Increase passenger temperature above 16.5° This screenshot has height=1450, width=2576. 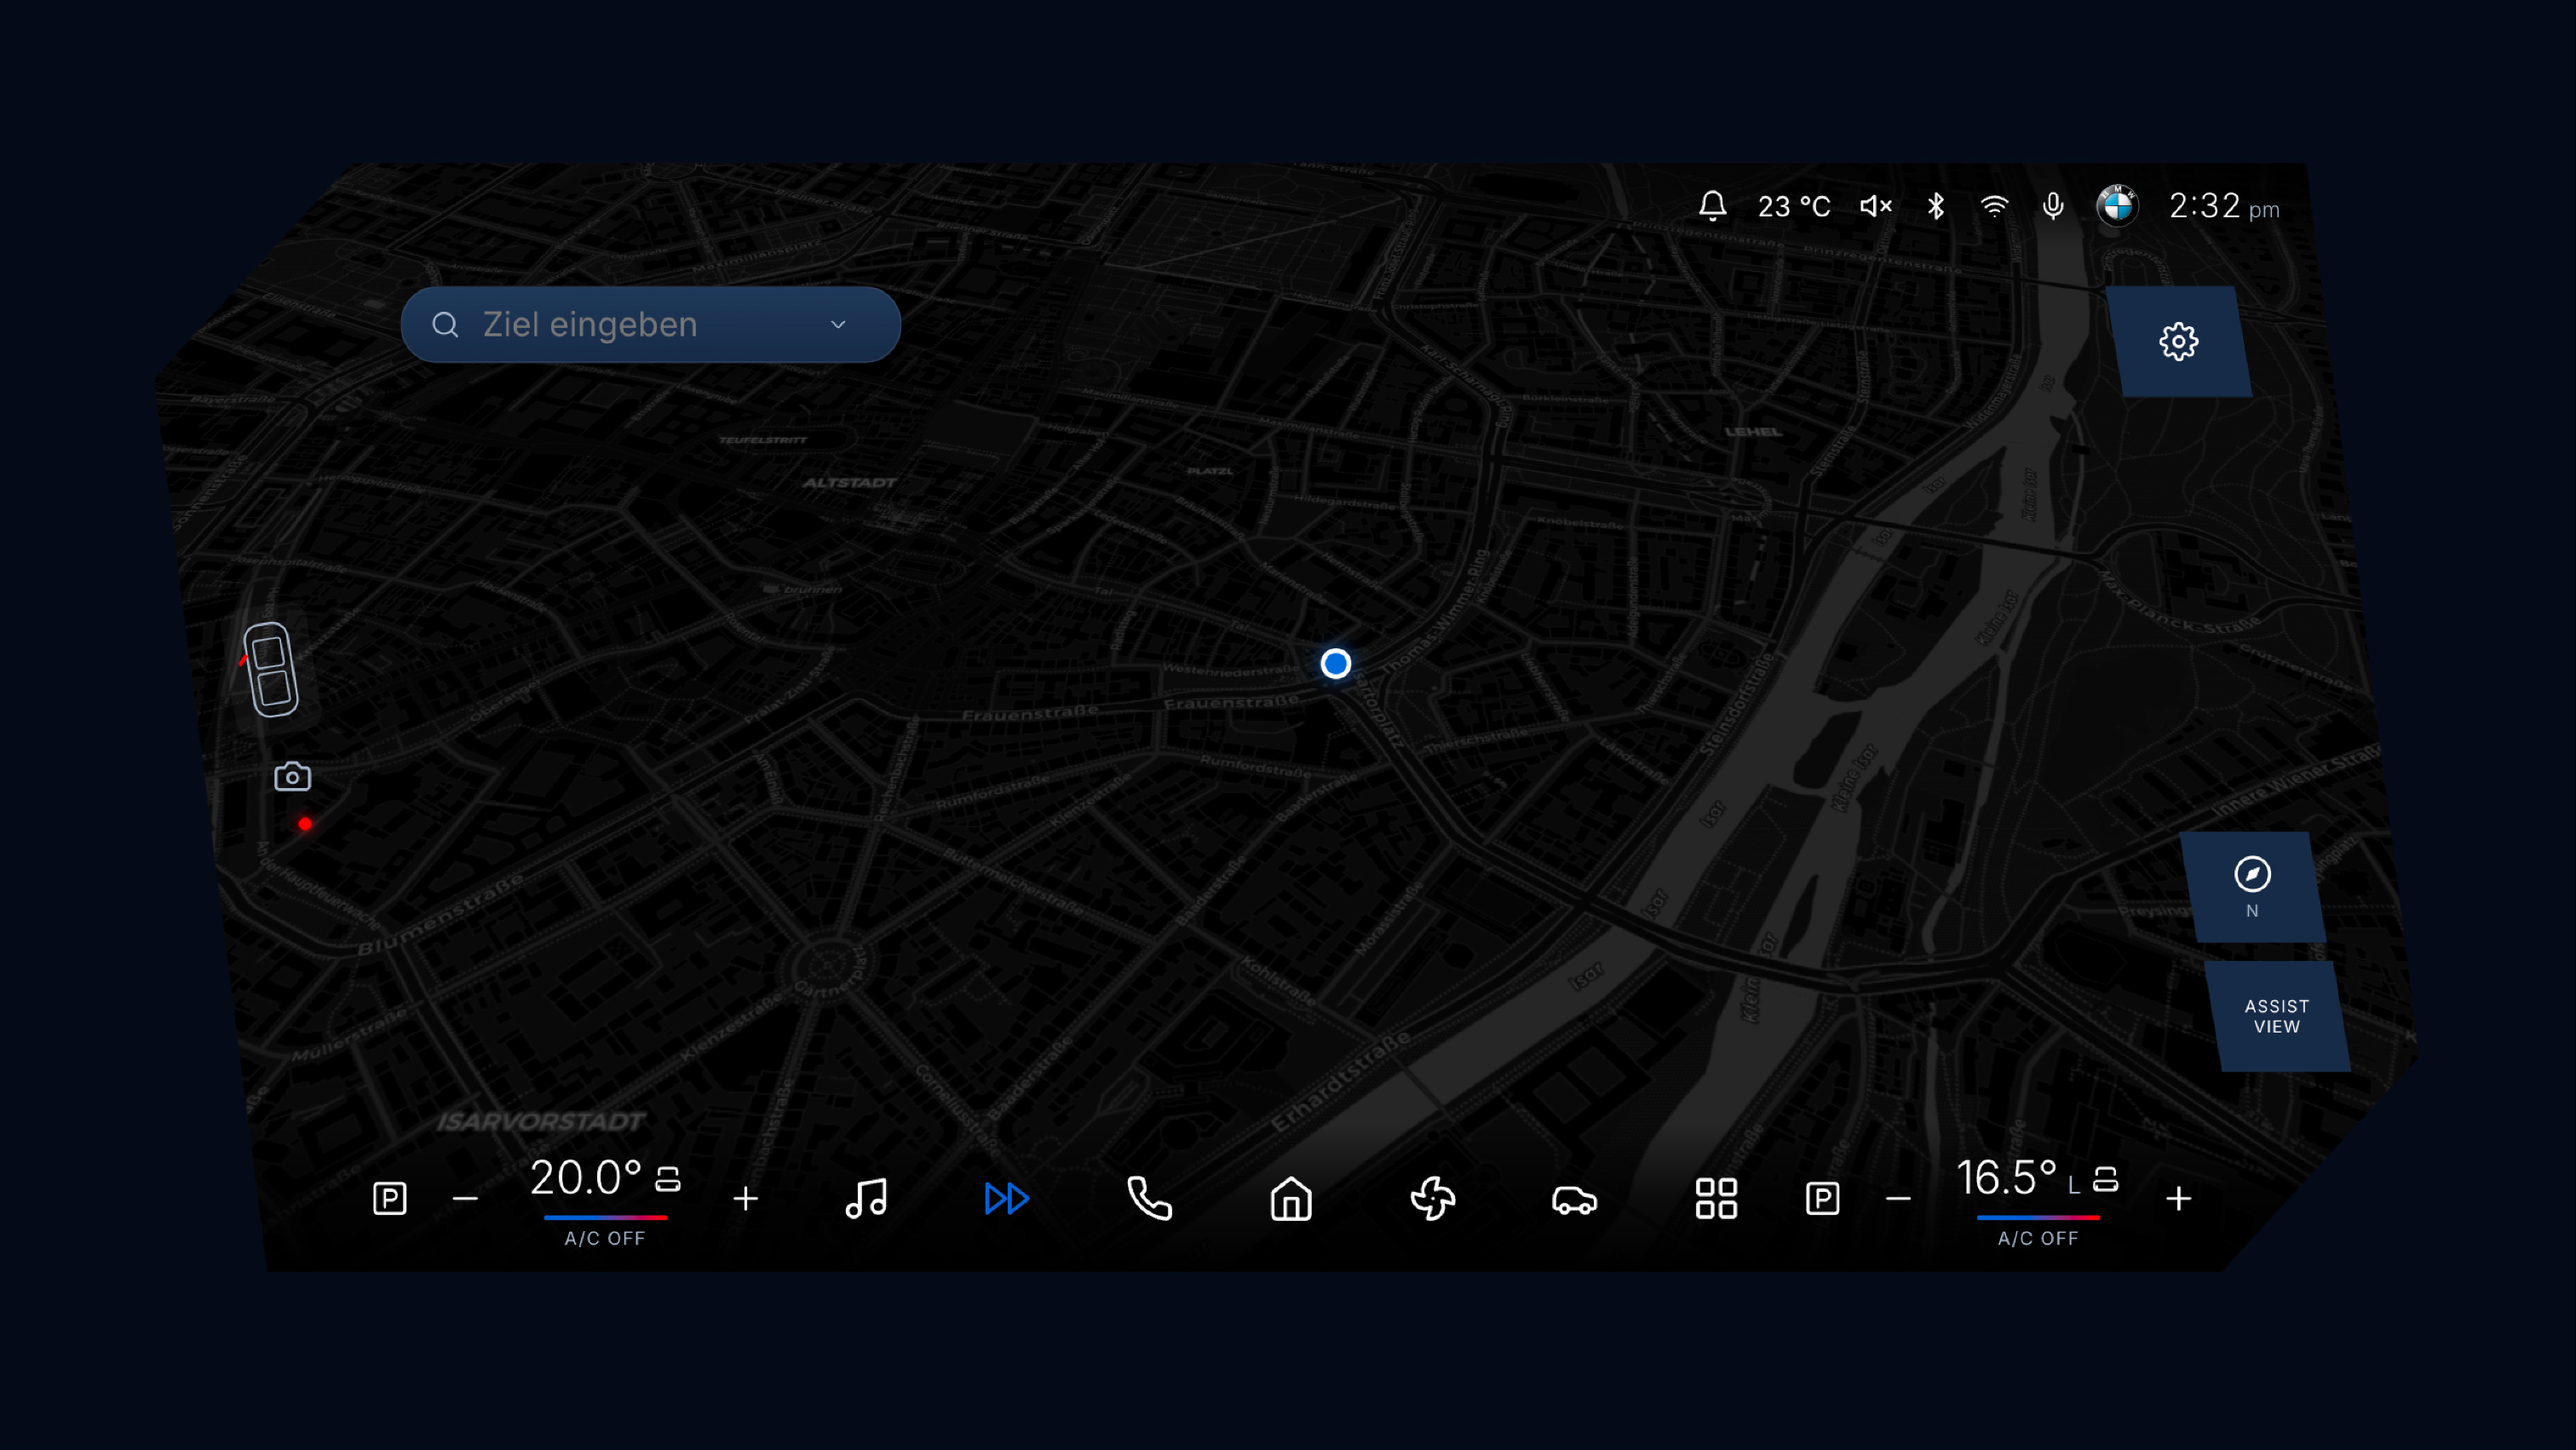2179,1198
